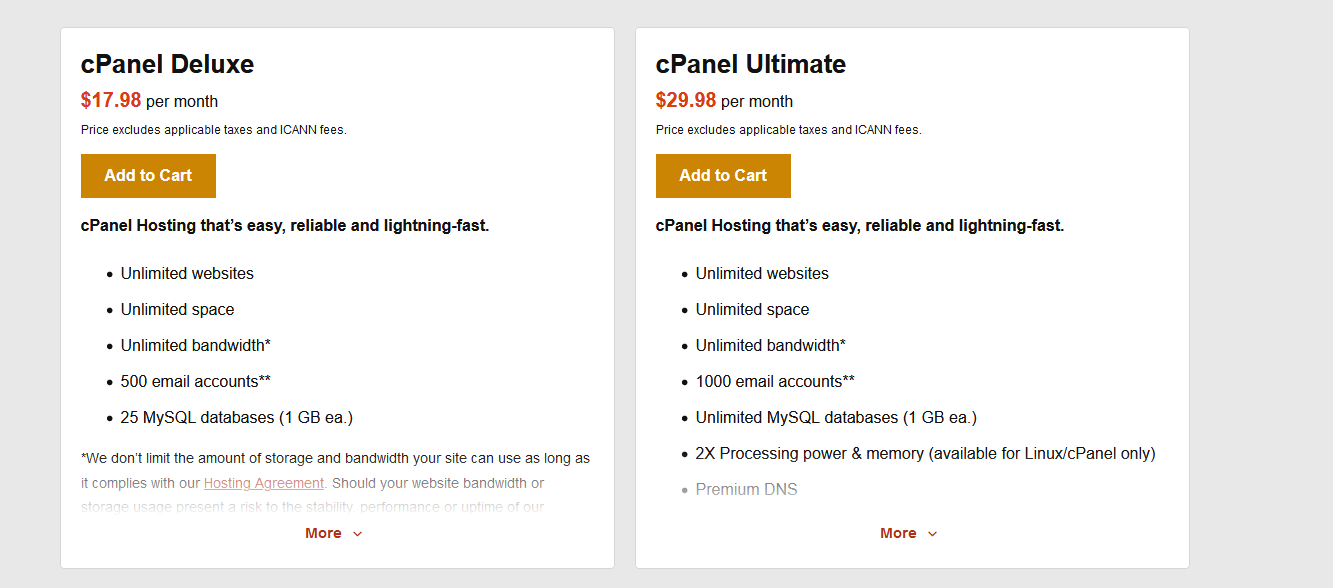
Task: Expand More details under cPanel Ultimate
Action: coord(909,533)
